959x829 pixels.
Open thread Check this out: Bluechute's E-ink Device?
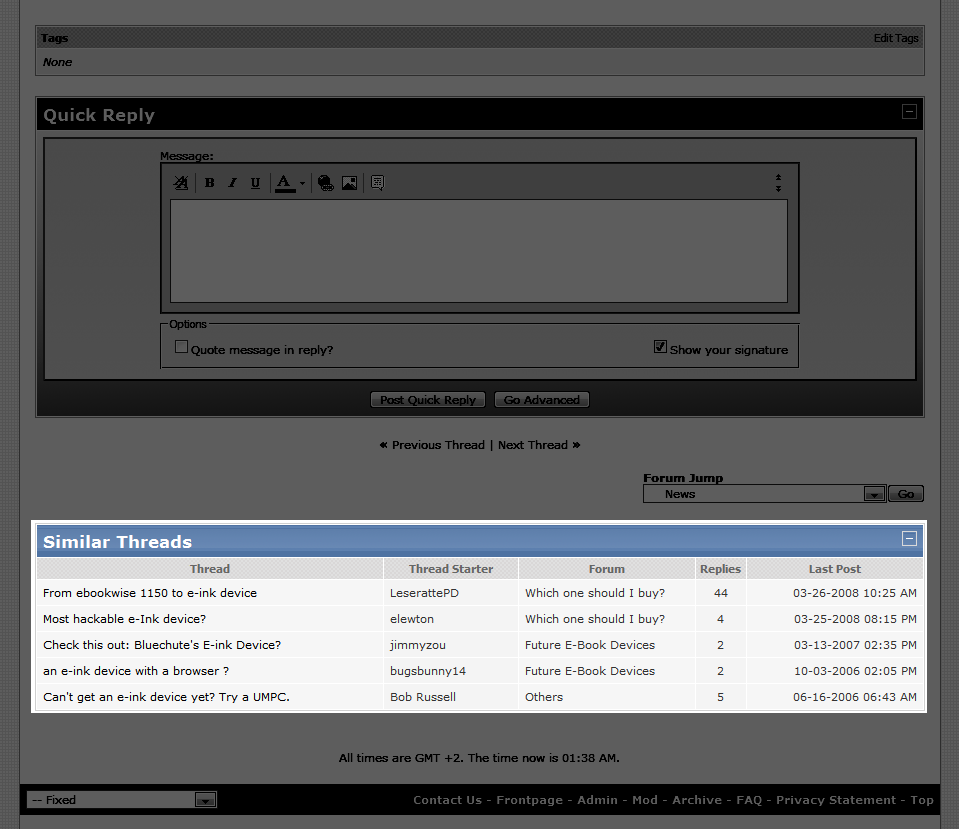[162, 645]
